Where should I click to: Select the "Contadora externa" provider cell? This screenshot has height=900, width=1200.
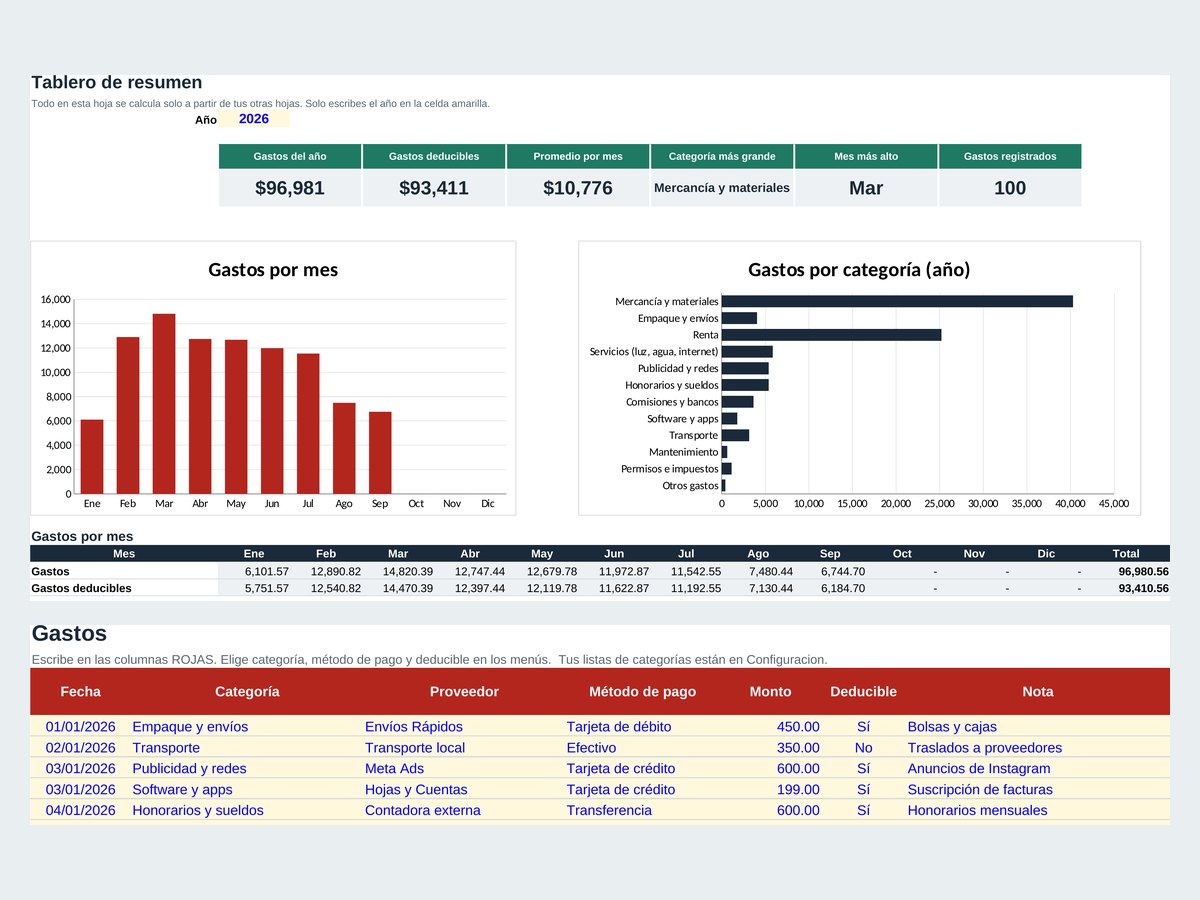coord(464,811)
